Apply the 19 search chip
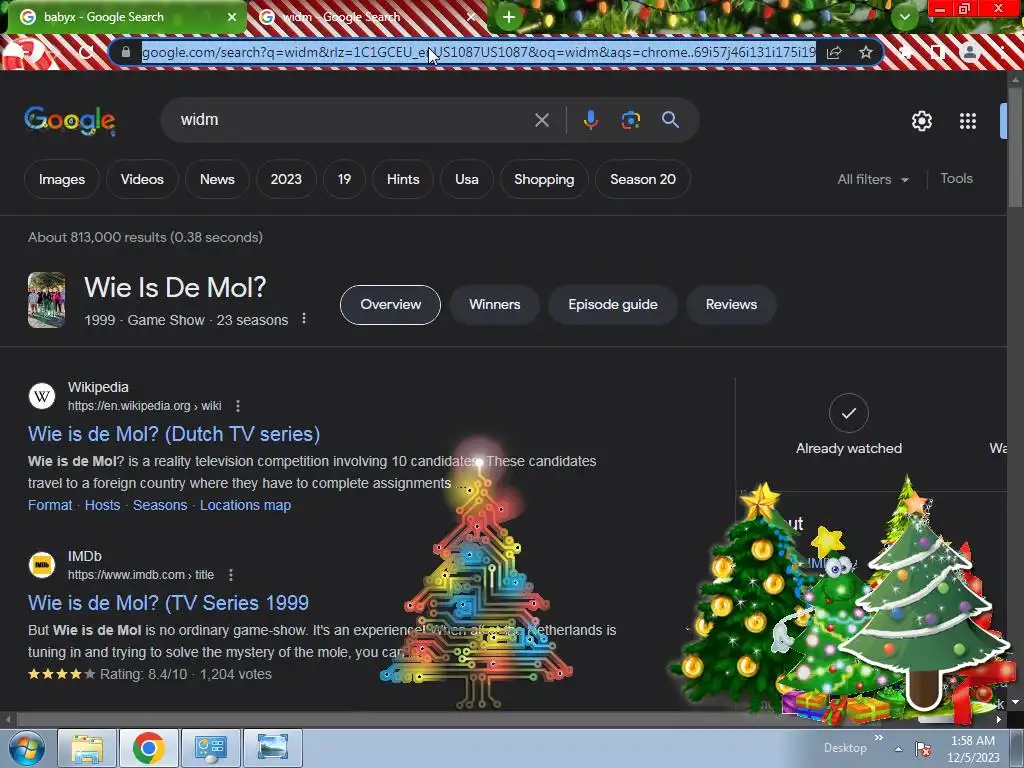 344,180
